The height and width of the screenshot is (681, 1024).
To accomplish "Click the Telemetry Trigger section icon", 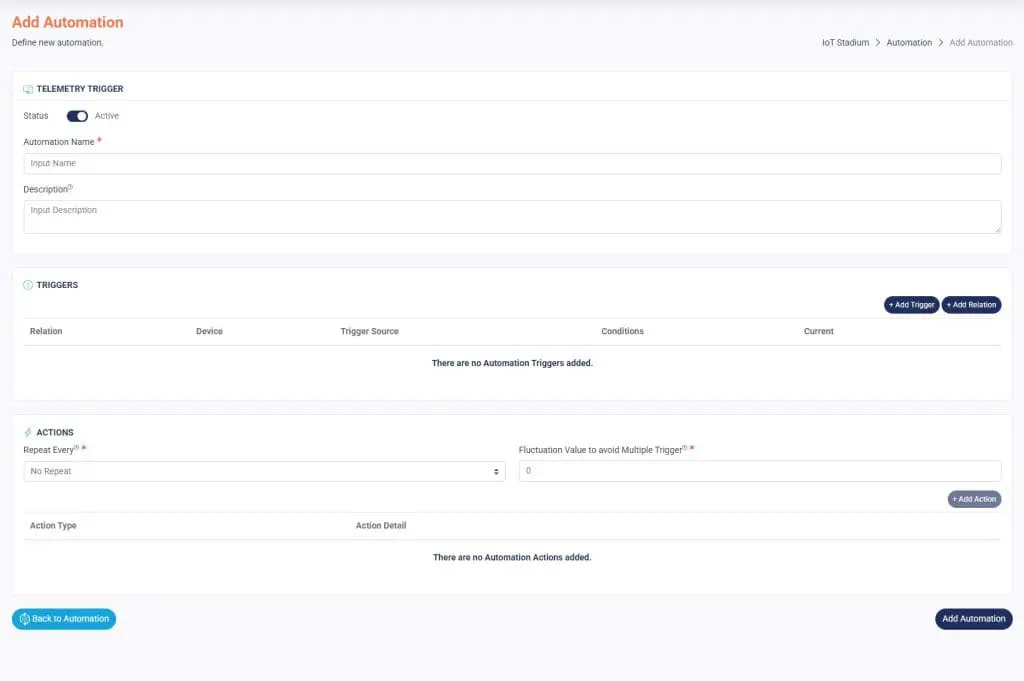I will coord(28,89).
